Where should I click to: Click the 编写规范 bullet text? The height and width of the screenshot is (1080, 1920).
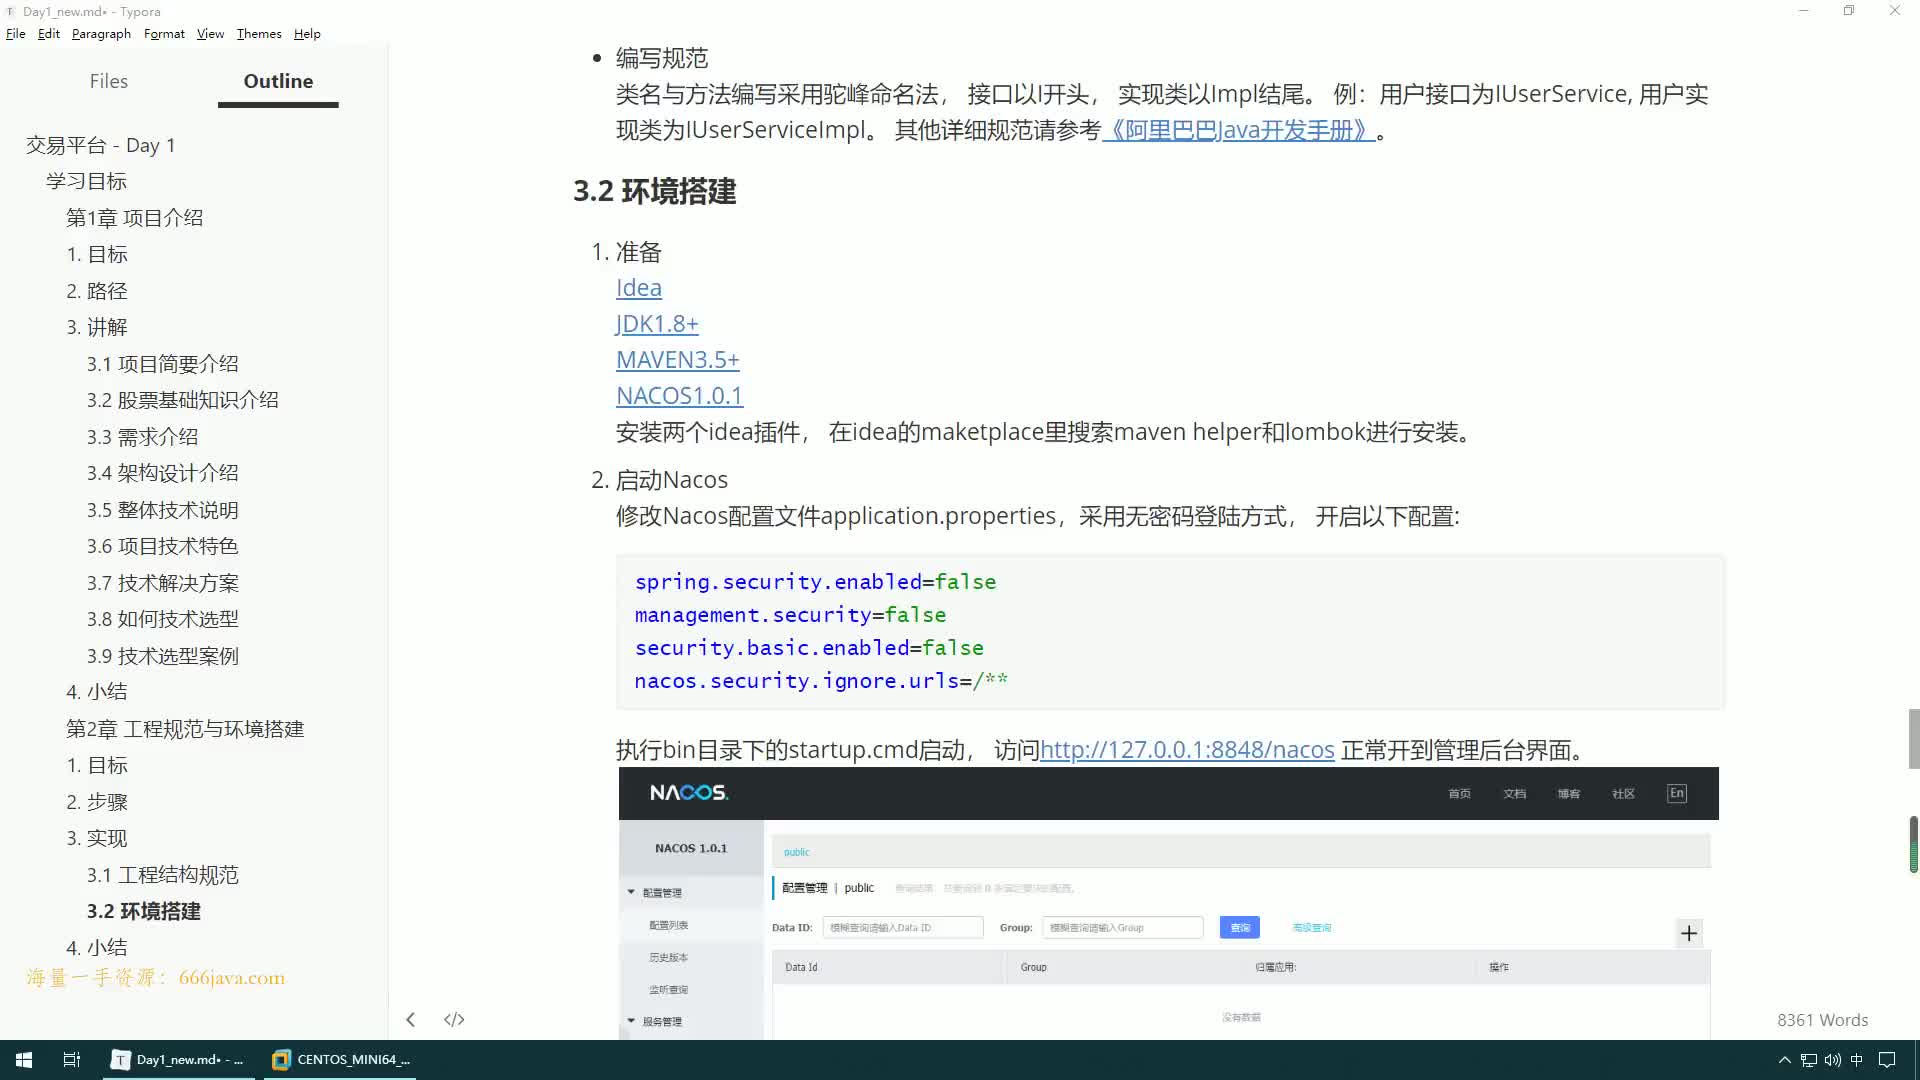(662, 58)
